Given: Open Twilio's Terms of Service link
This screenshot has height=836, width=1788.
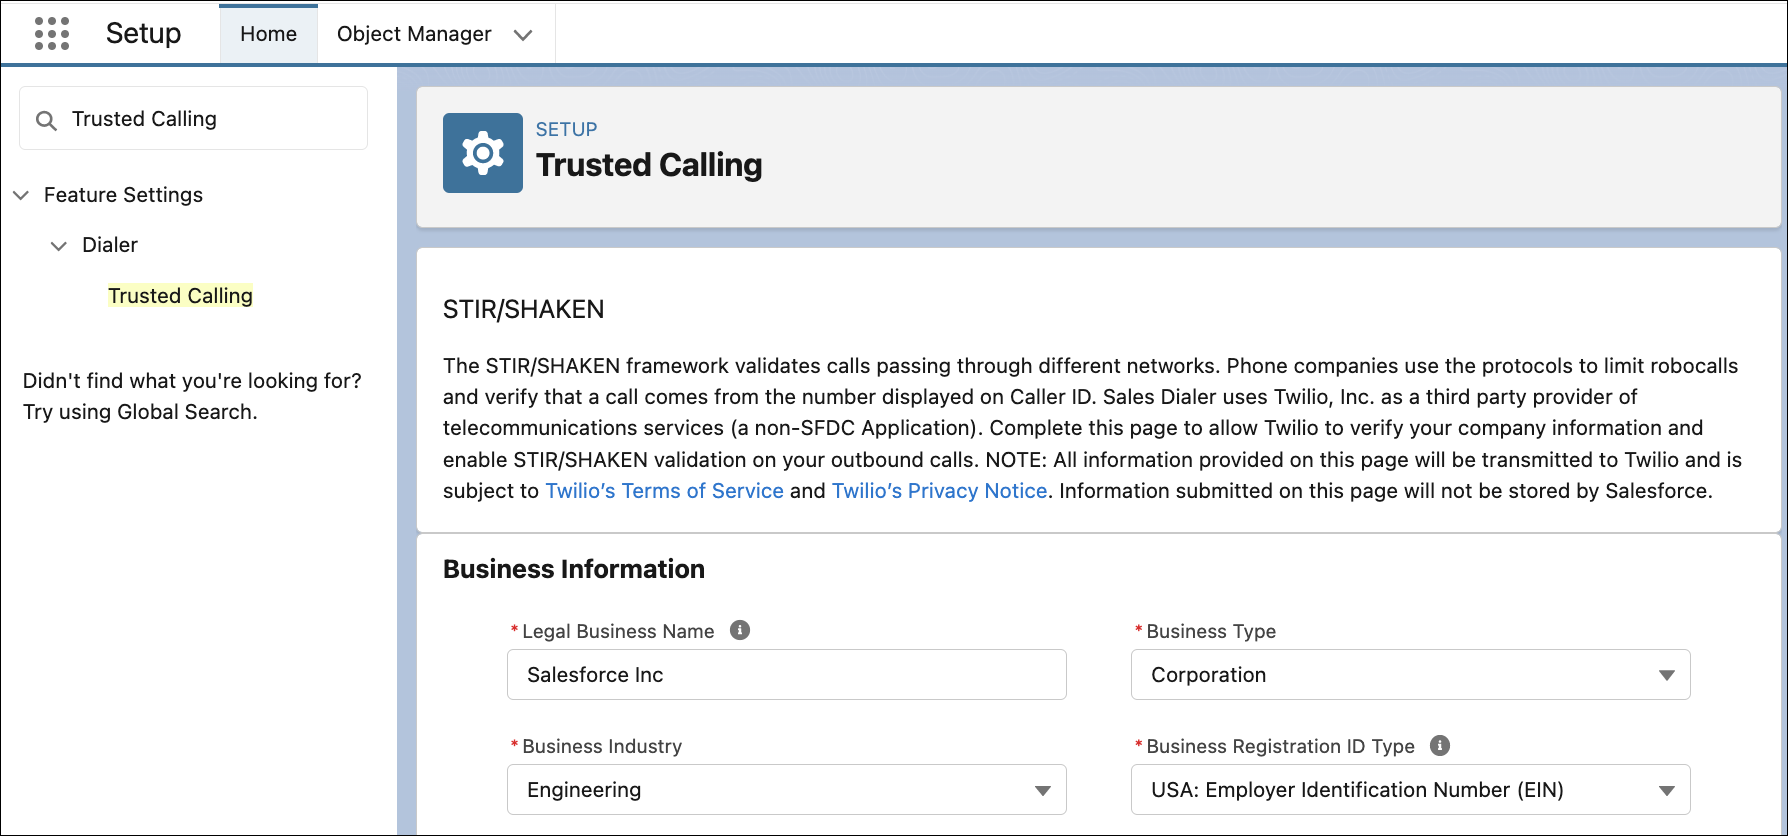Looking at the screenshot, I should point(664,491).
